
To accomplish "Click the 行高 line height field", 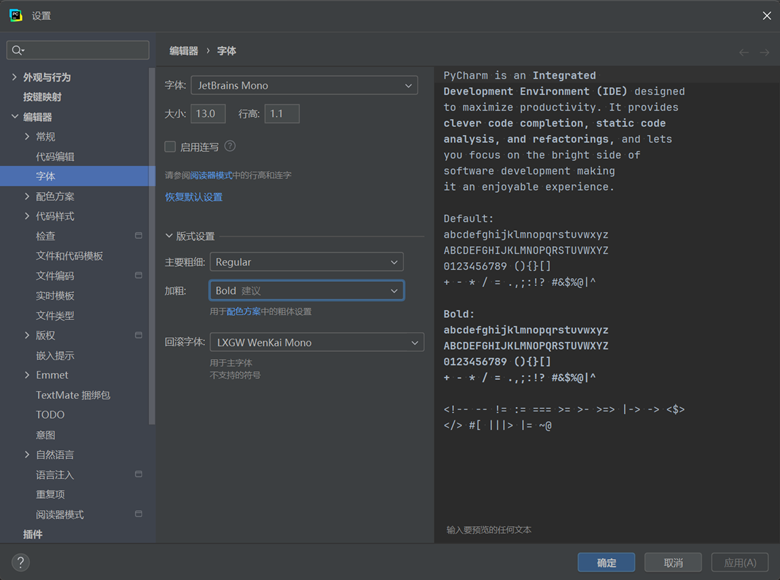I will click(282, 113).
